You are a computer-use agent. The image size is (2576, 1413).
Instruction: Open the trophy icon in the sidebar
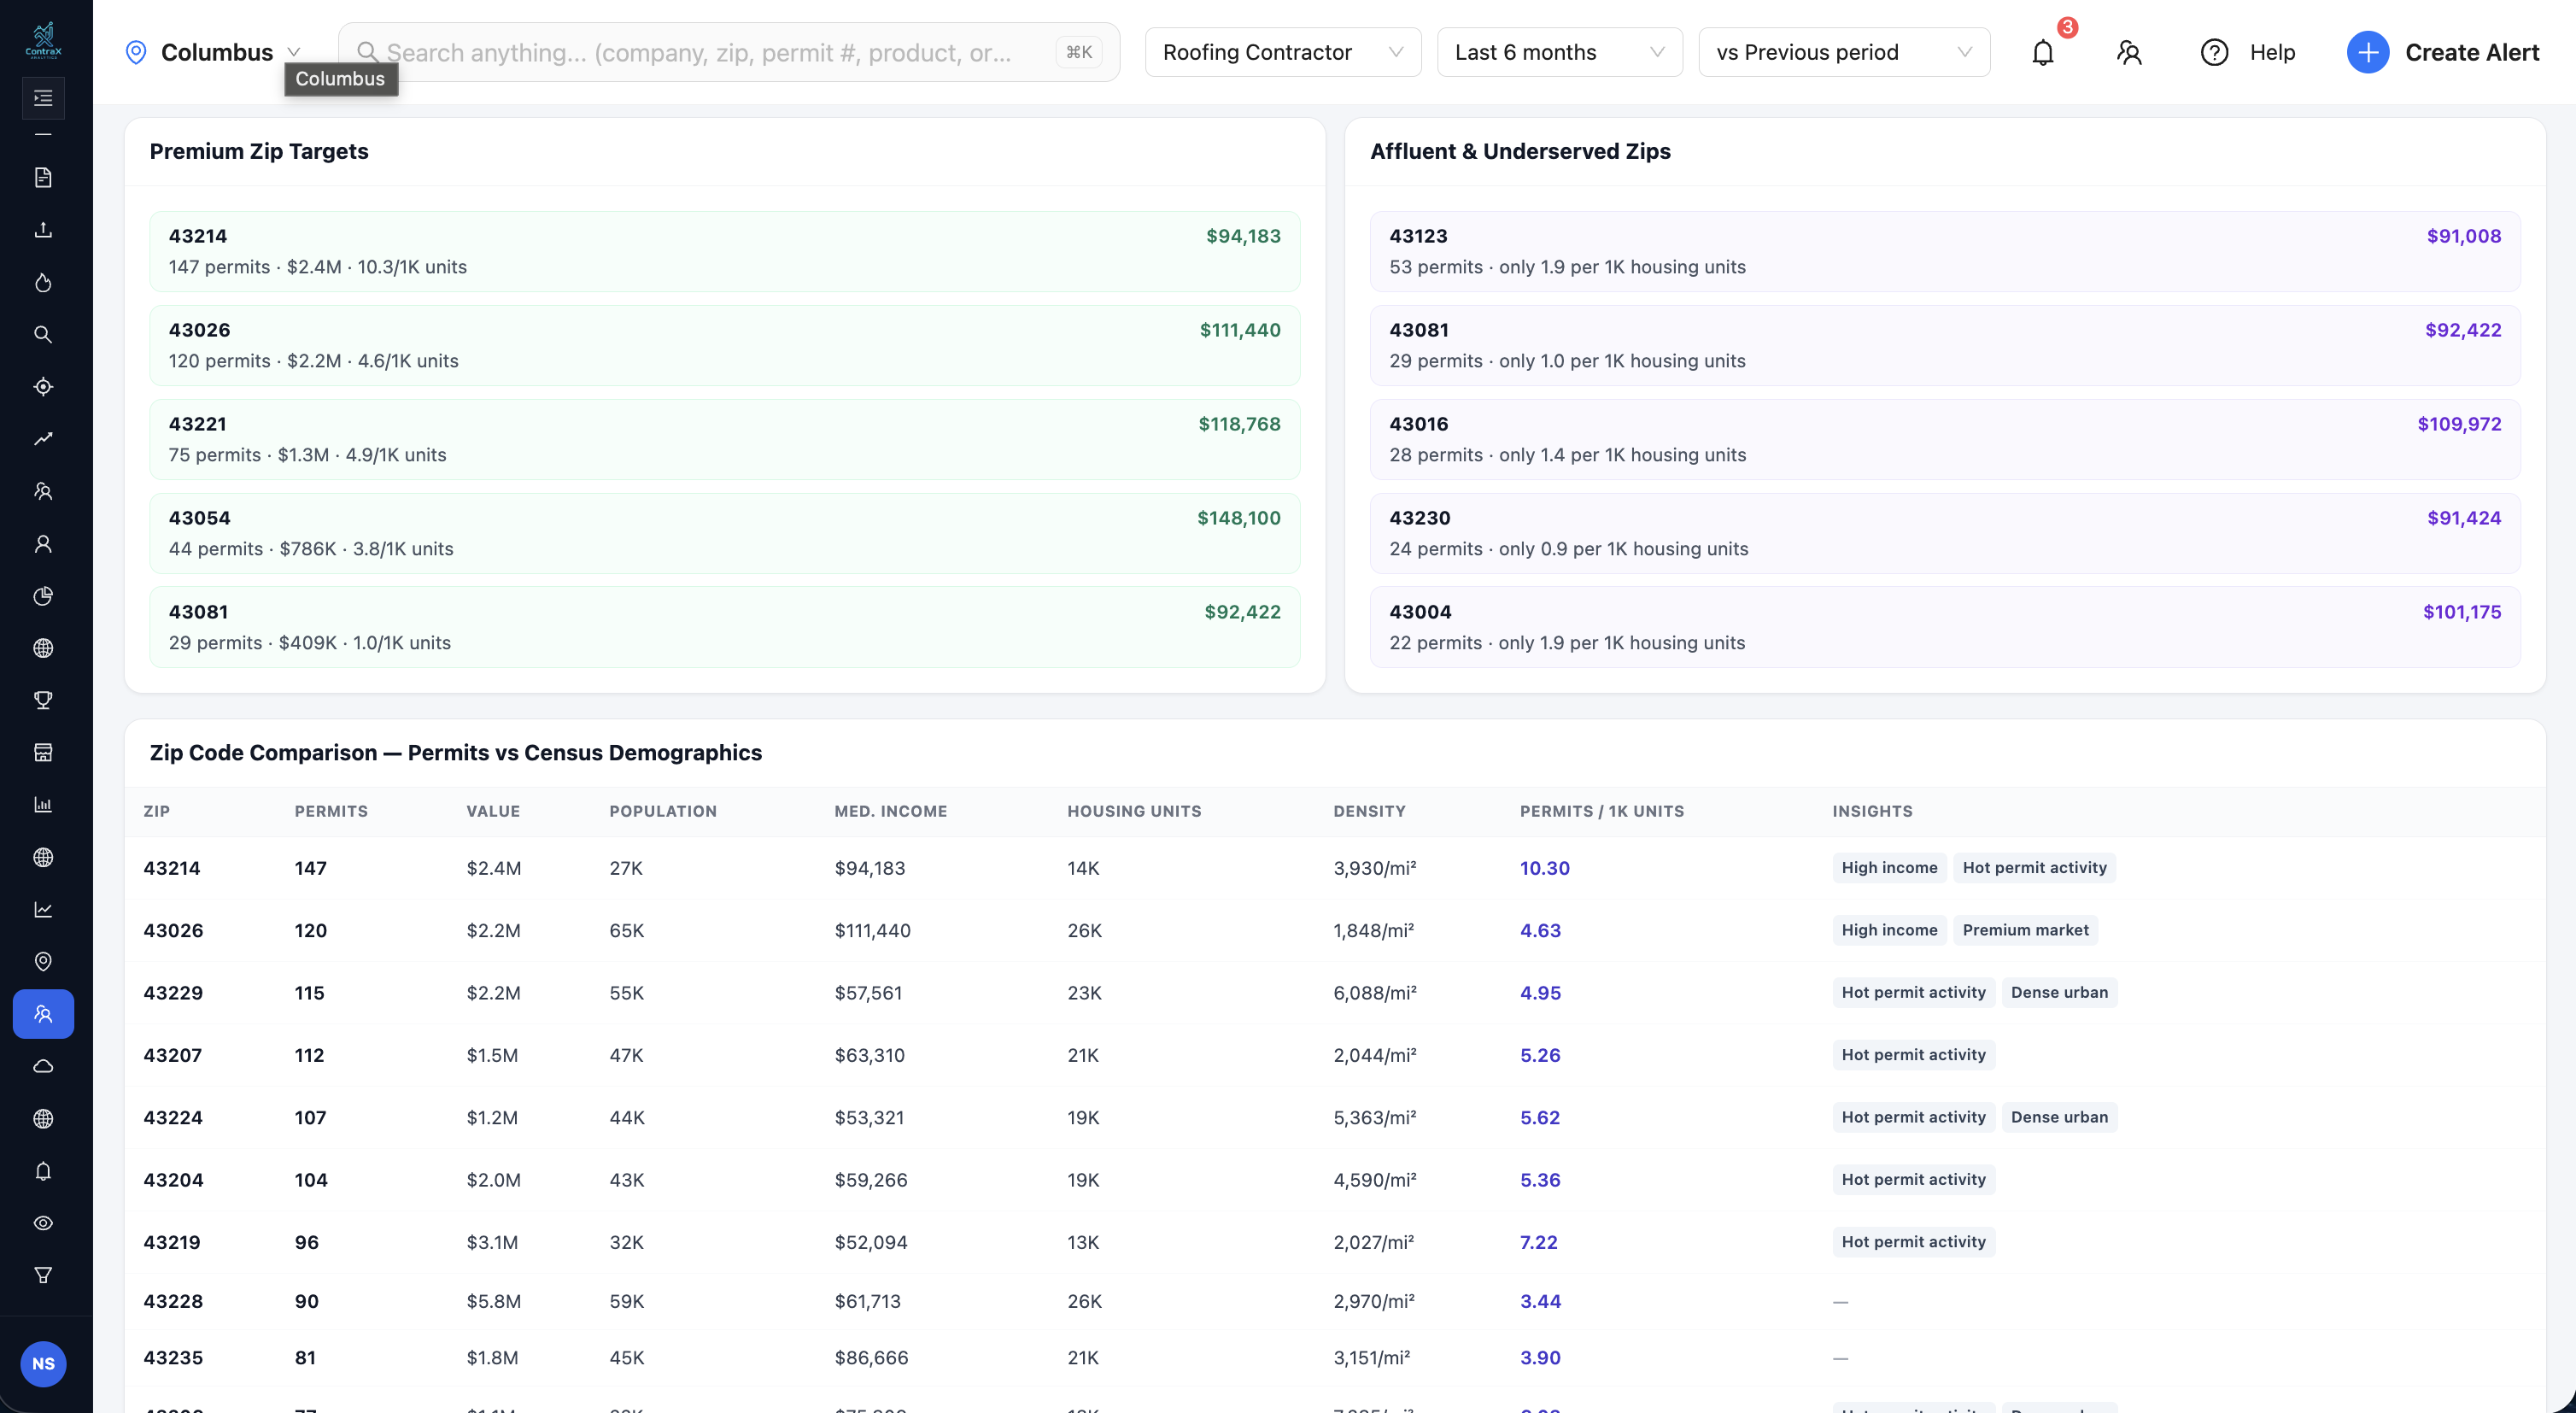[43, 700]
